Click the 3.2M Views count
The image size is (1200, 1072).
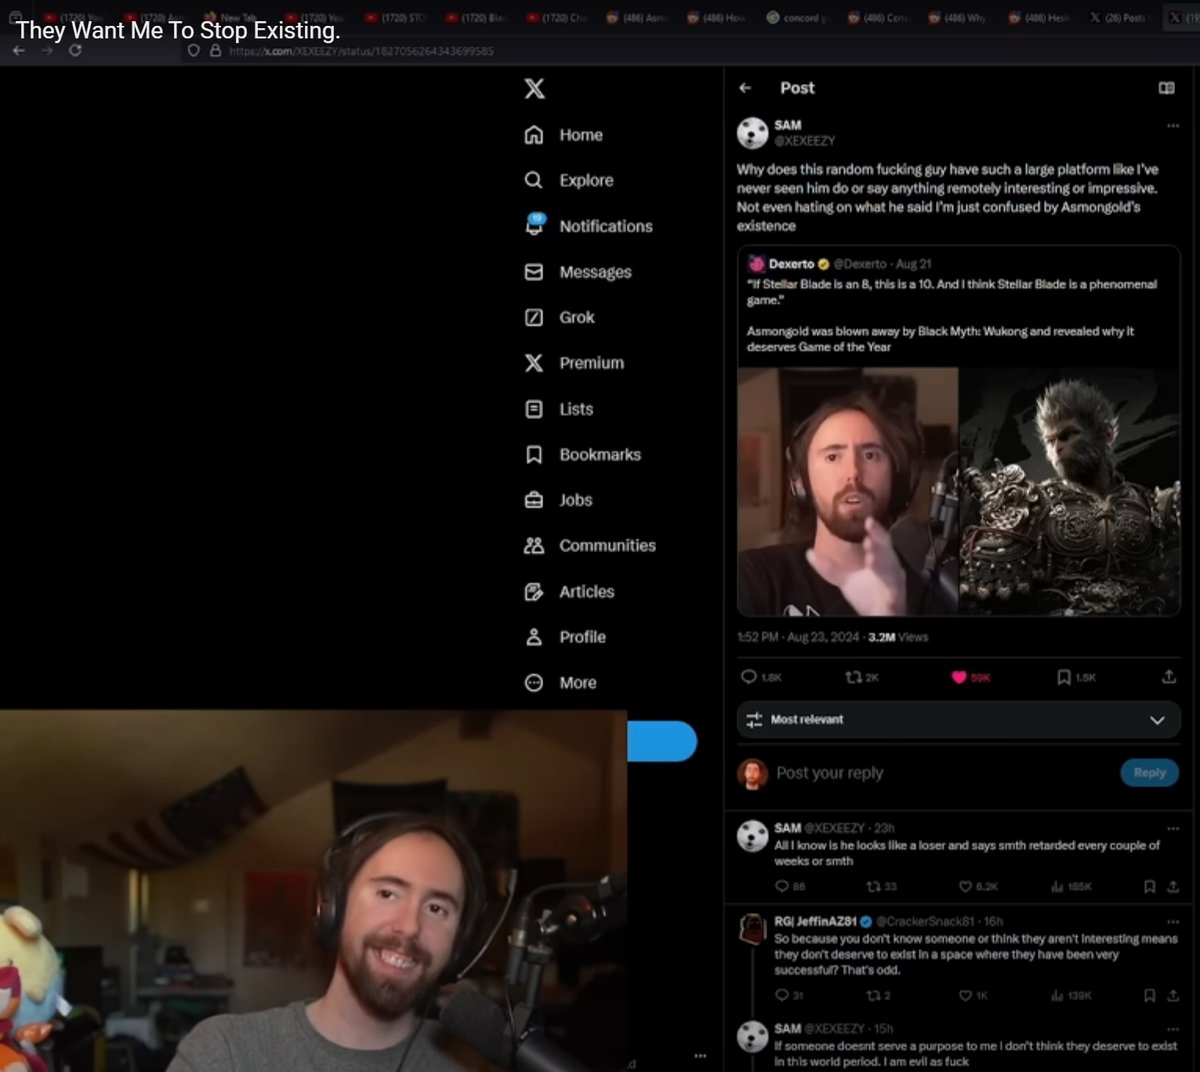[898, 637]
